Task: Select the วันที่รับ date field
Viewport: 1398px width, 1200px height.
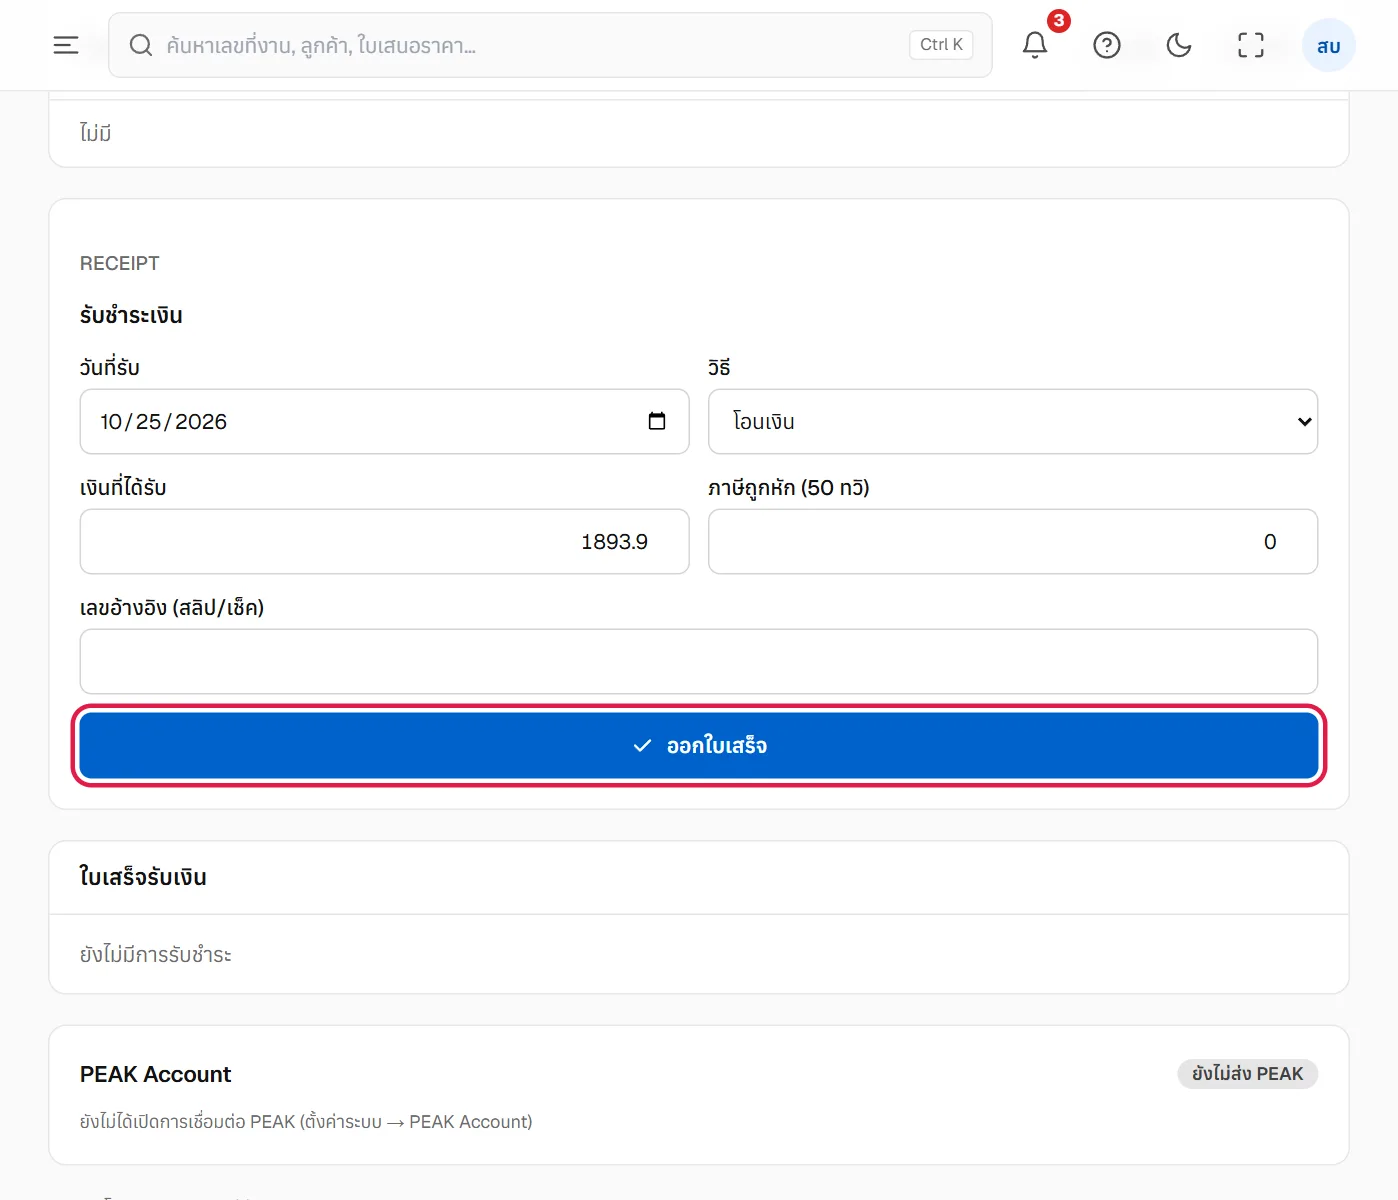Action: pos(384,421)
